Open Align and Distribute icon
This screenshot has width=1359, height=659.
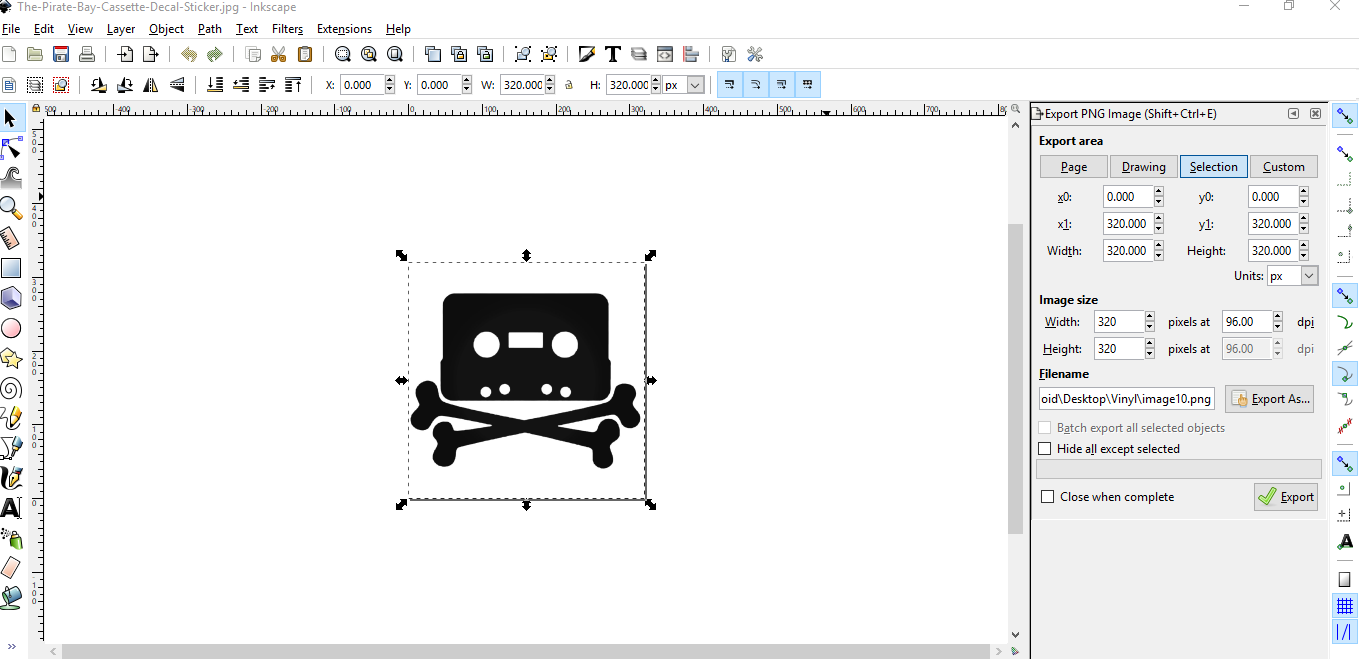click(x=690, y=54)
